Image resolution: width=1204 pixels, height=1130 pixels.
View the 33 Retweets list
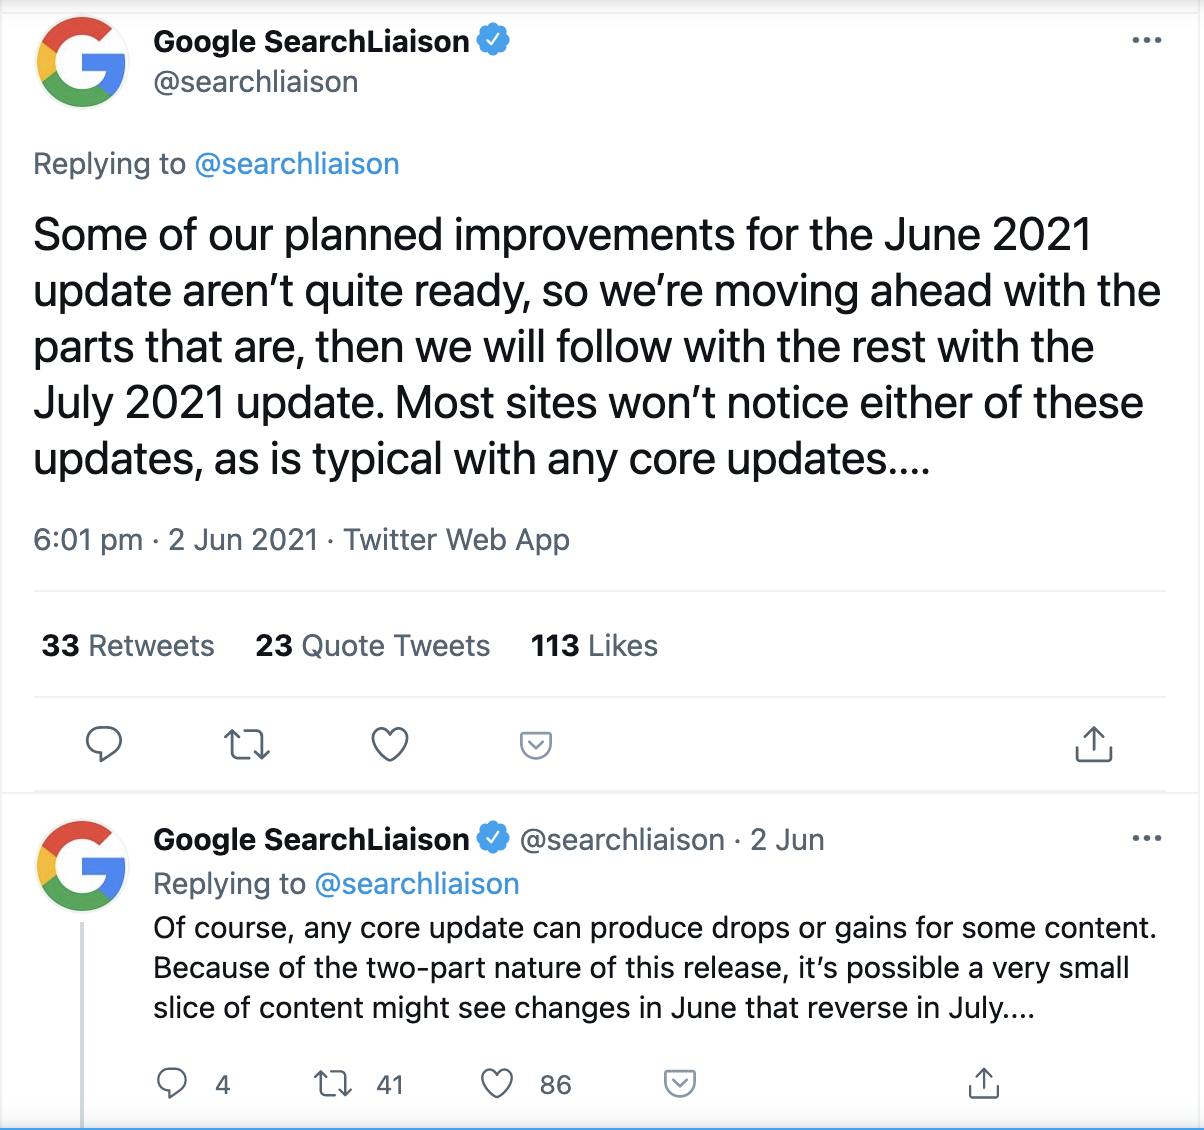[128, 646]
